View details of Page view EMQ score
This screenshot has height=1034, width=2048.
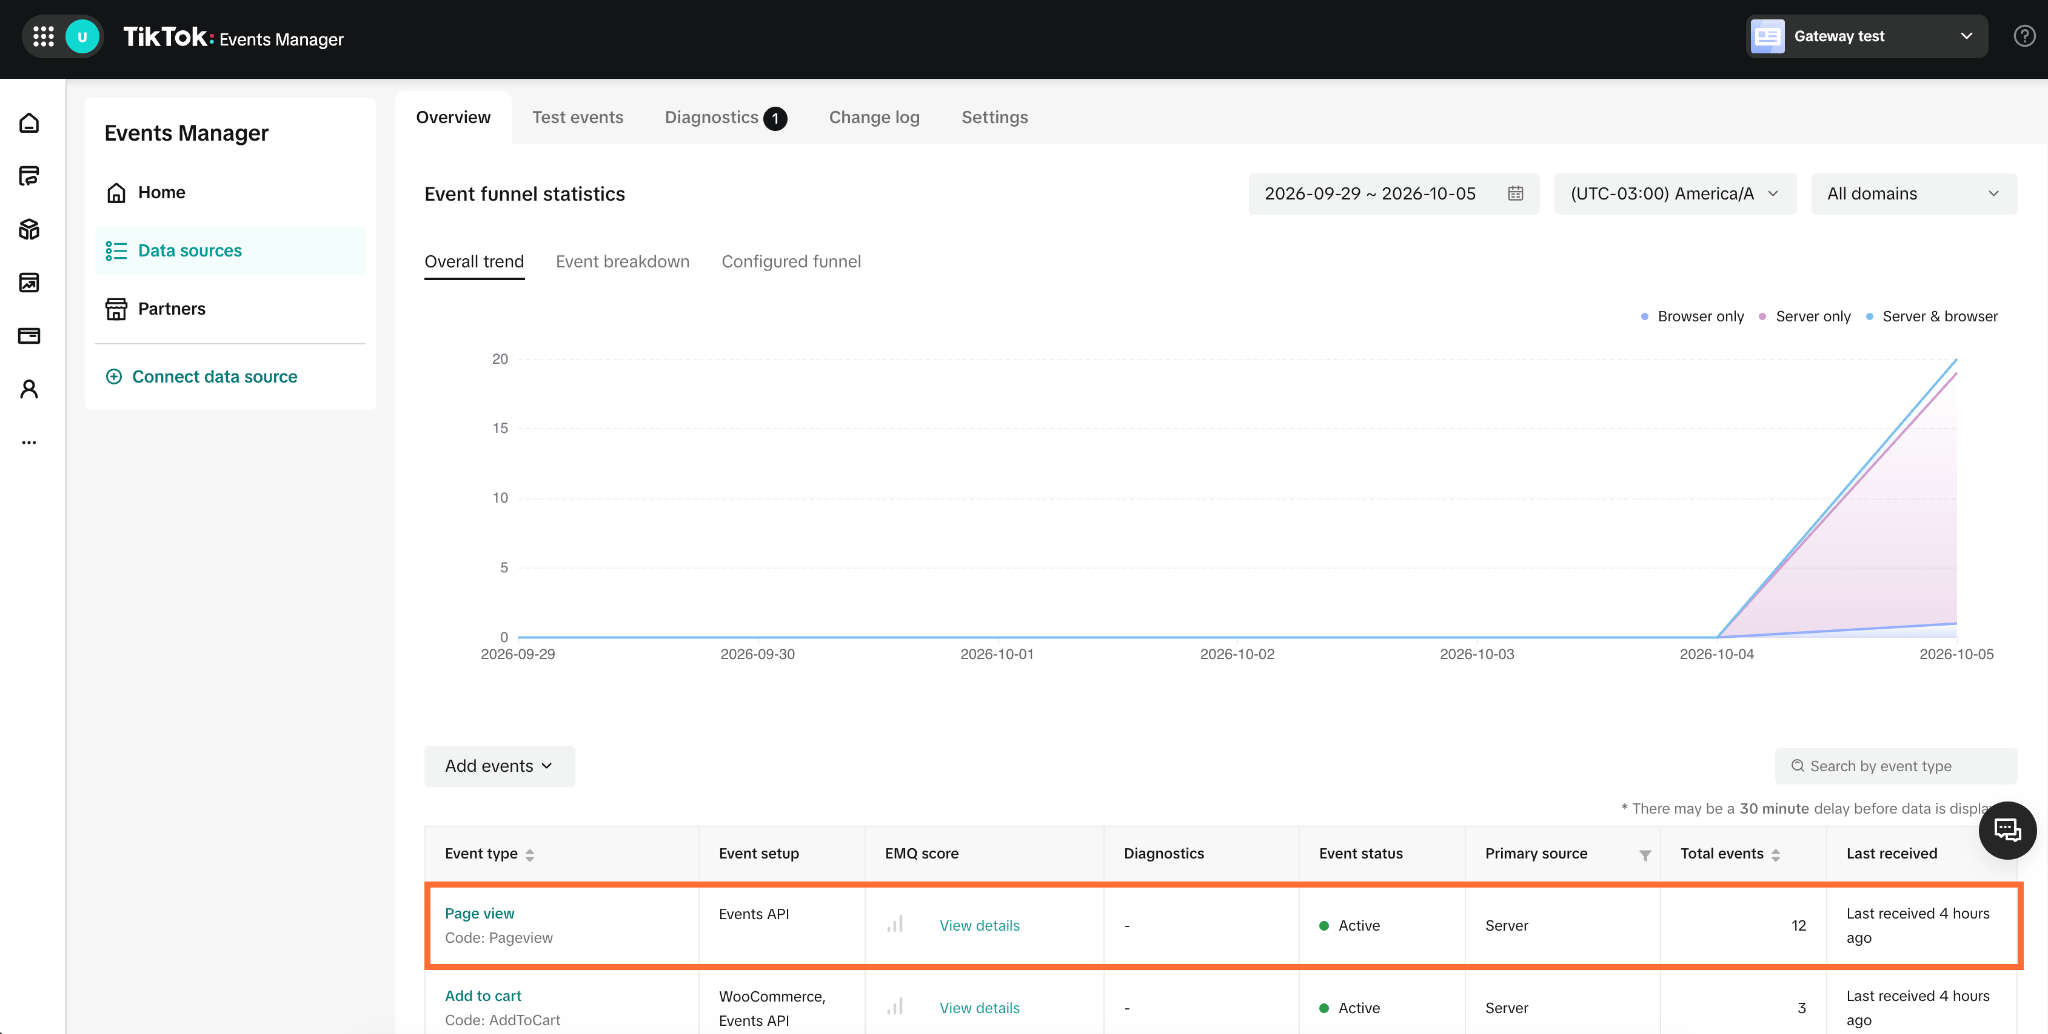[x=980, y=926]
